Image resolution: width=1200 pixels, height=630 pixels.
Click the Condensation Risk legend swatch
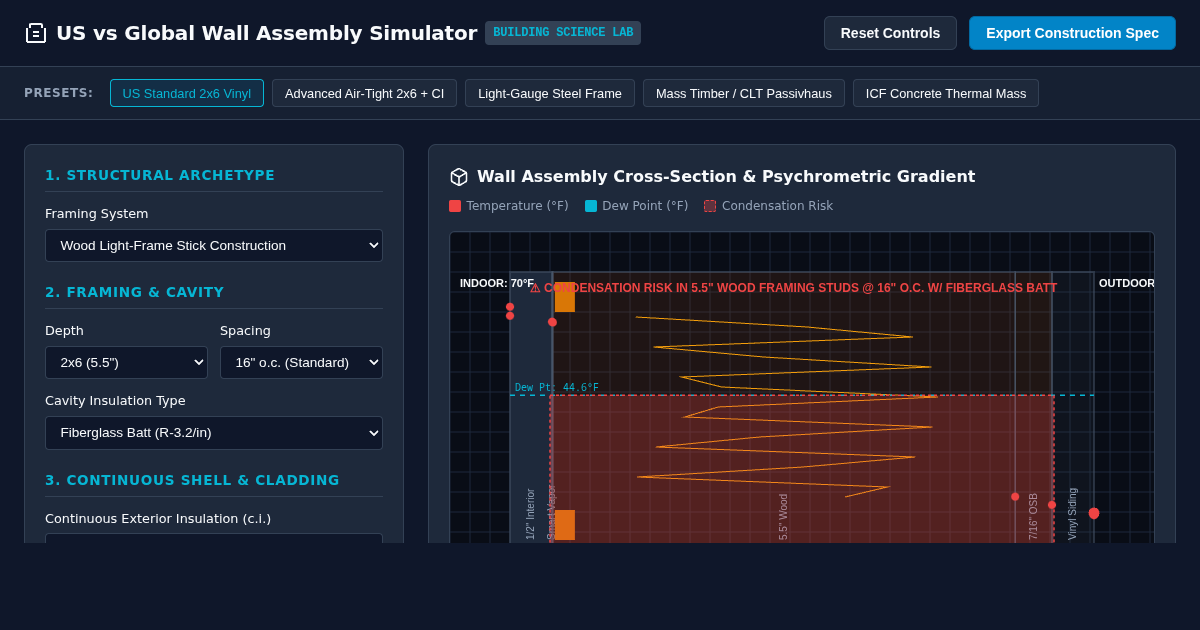tap(710, 206)
